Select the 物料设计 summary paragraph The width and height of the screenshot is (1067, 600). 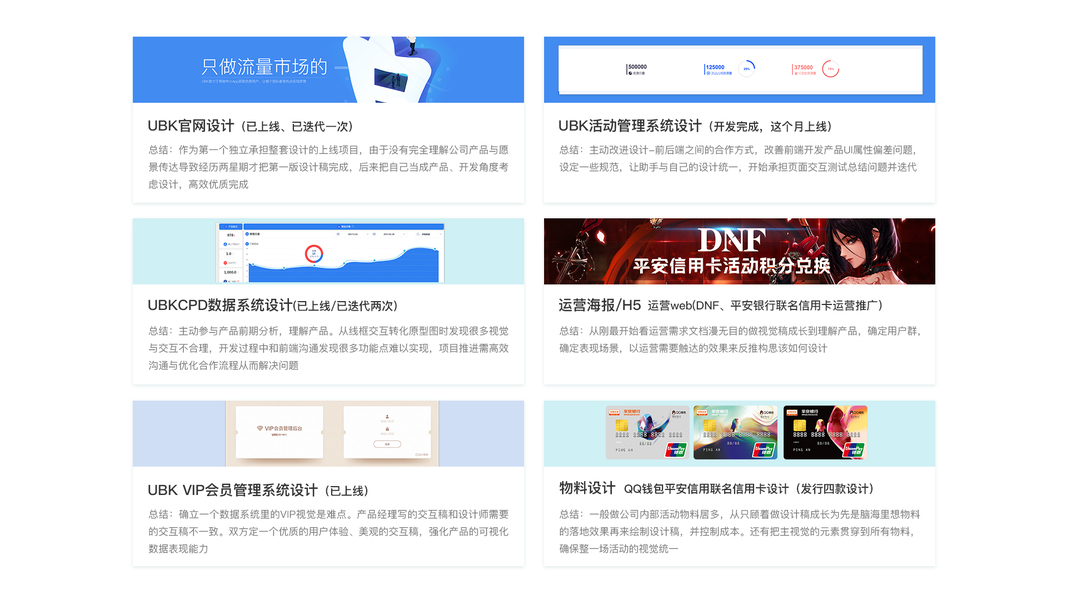point(740,531)
